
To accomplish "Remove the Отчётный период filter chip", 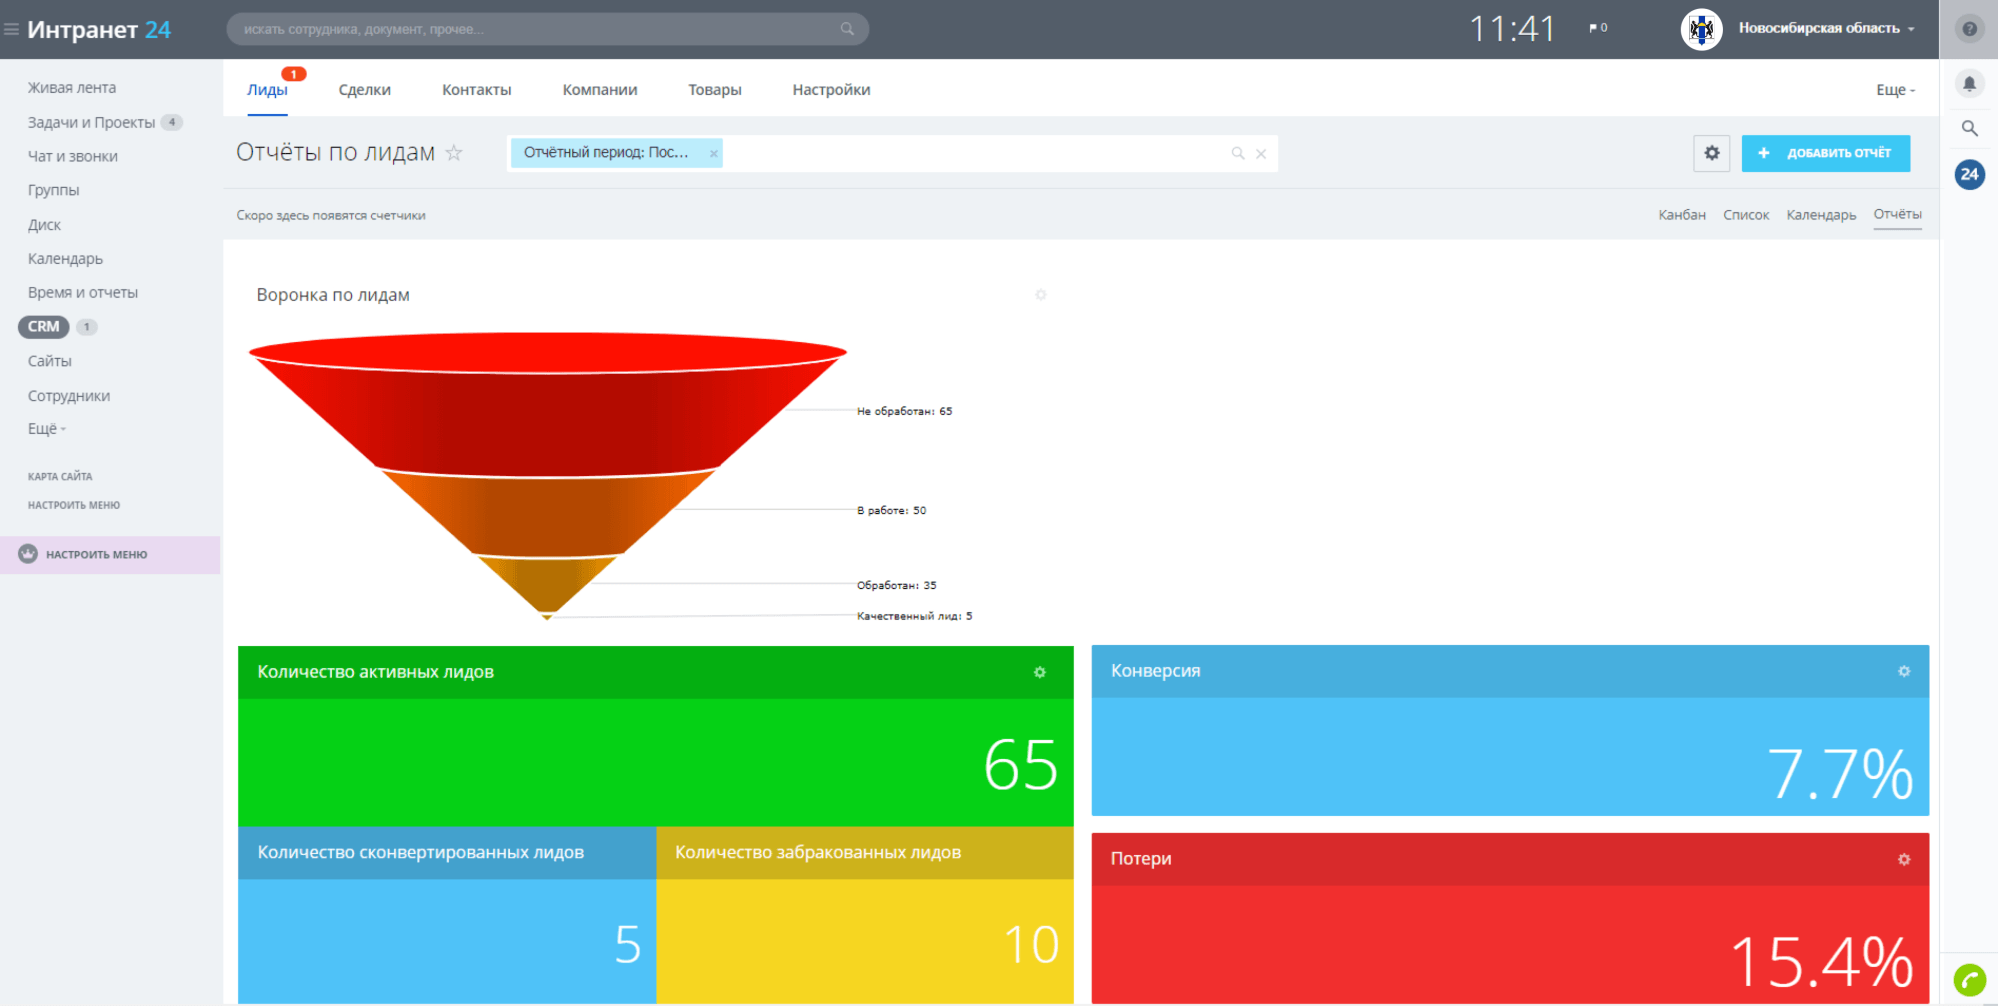I will coord(713,154).
